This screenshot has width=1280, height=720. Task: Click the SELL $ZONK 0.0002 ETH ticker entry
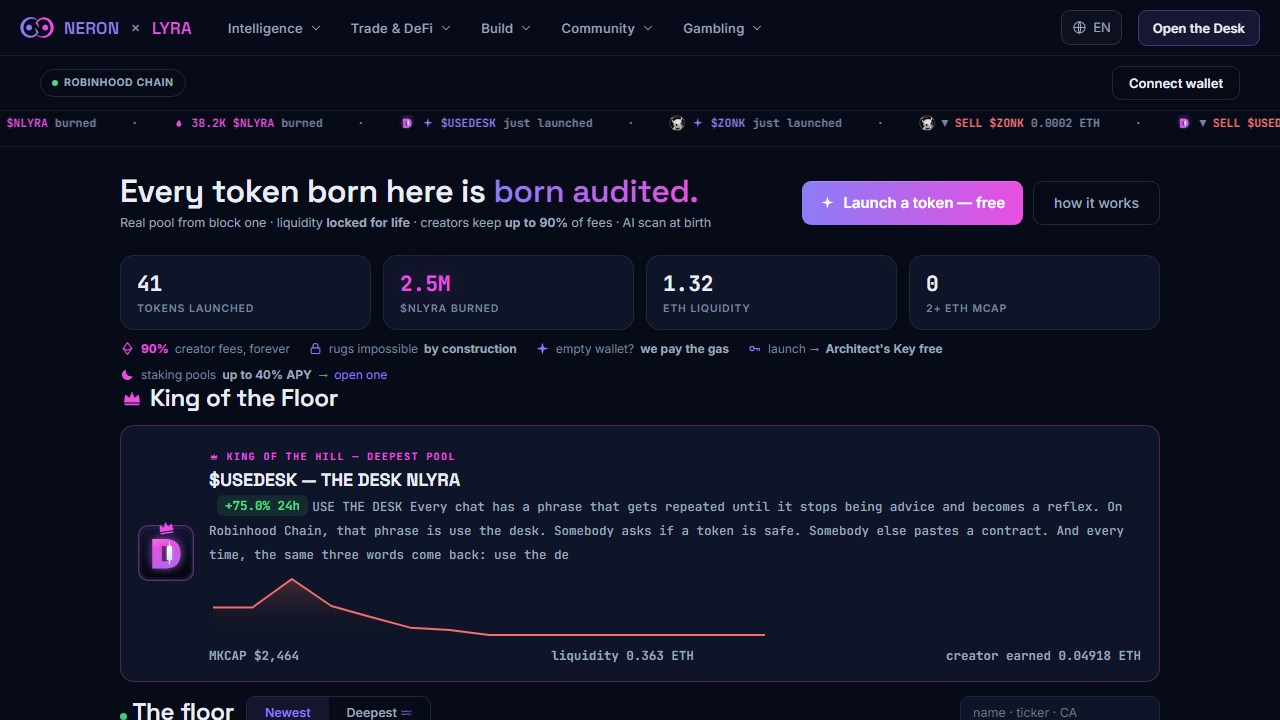pyautogui.click(x=1010, y=123)
